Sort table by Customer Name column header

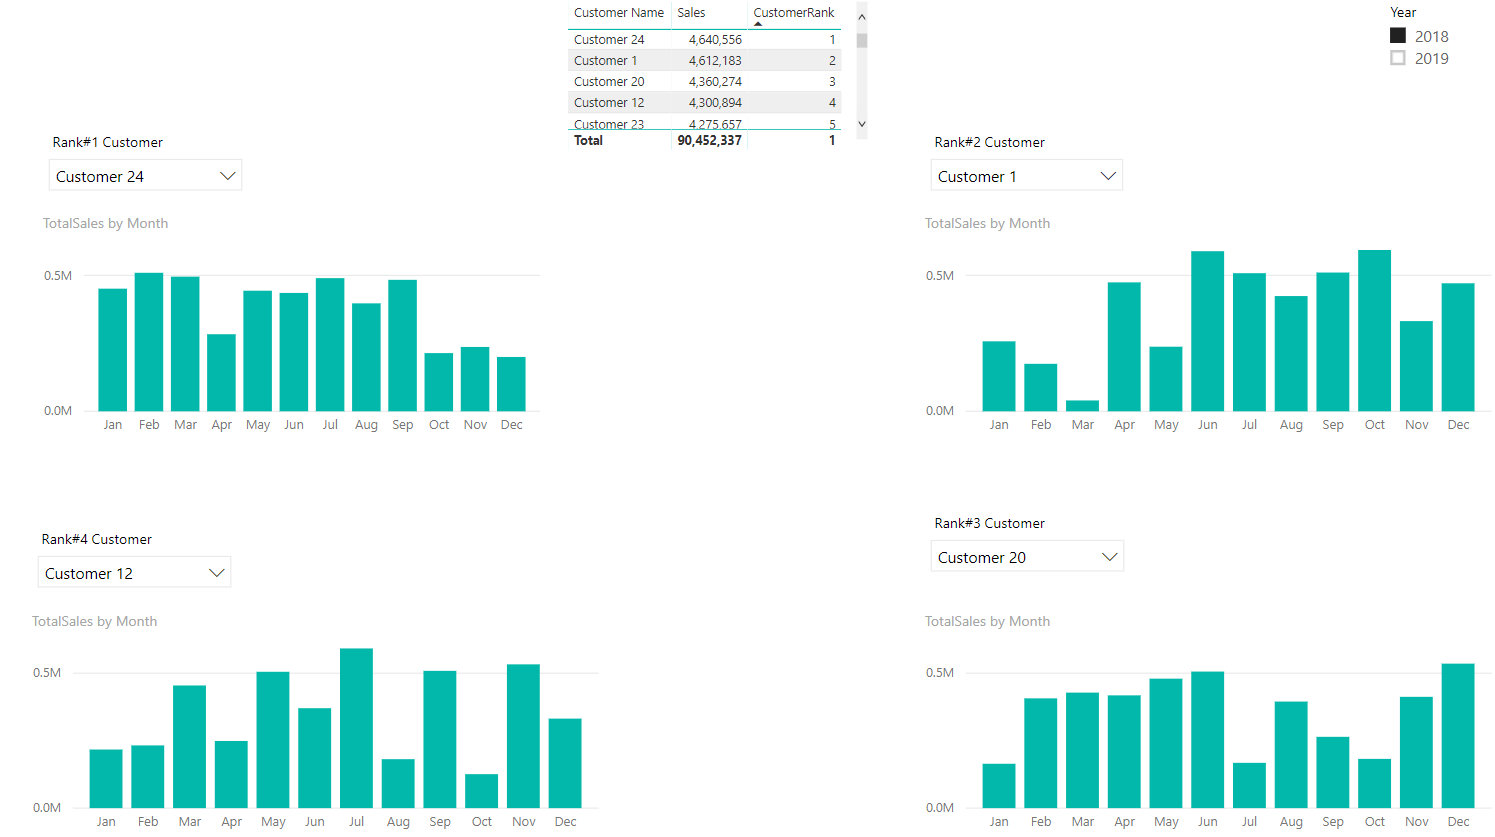point(619,13)
